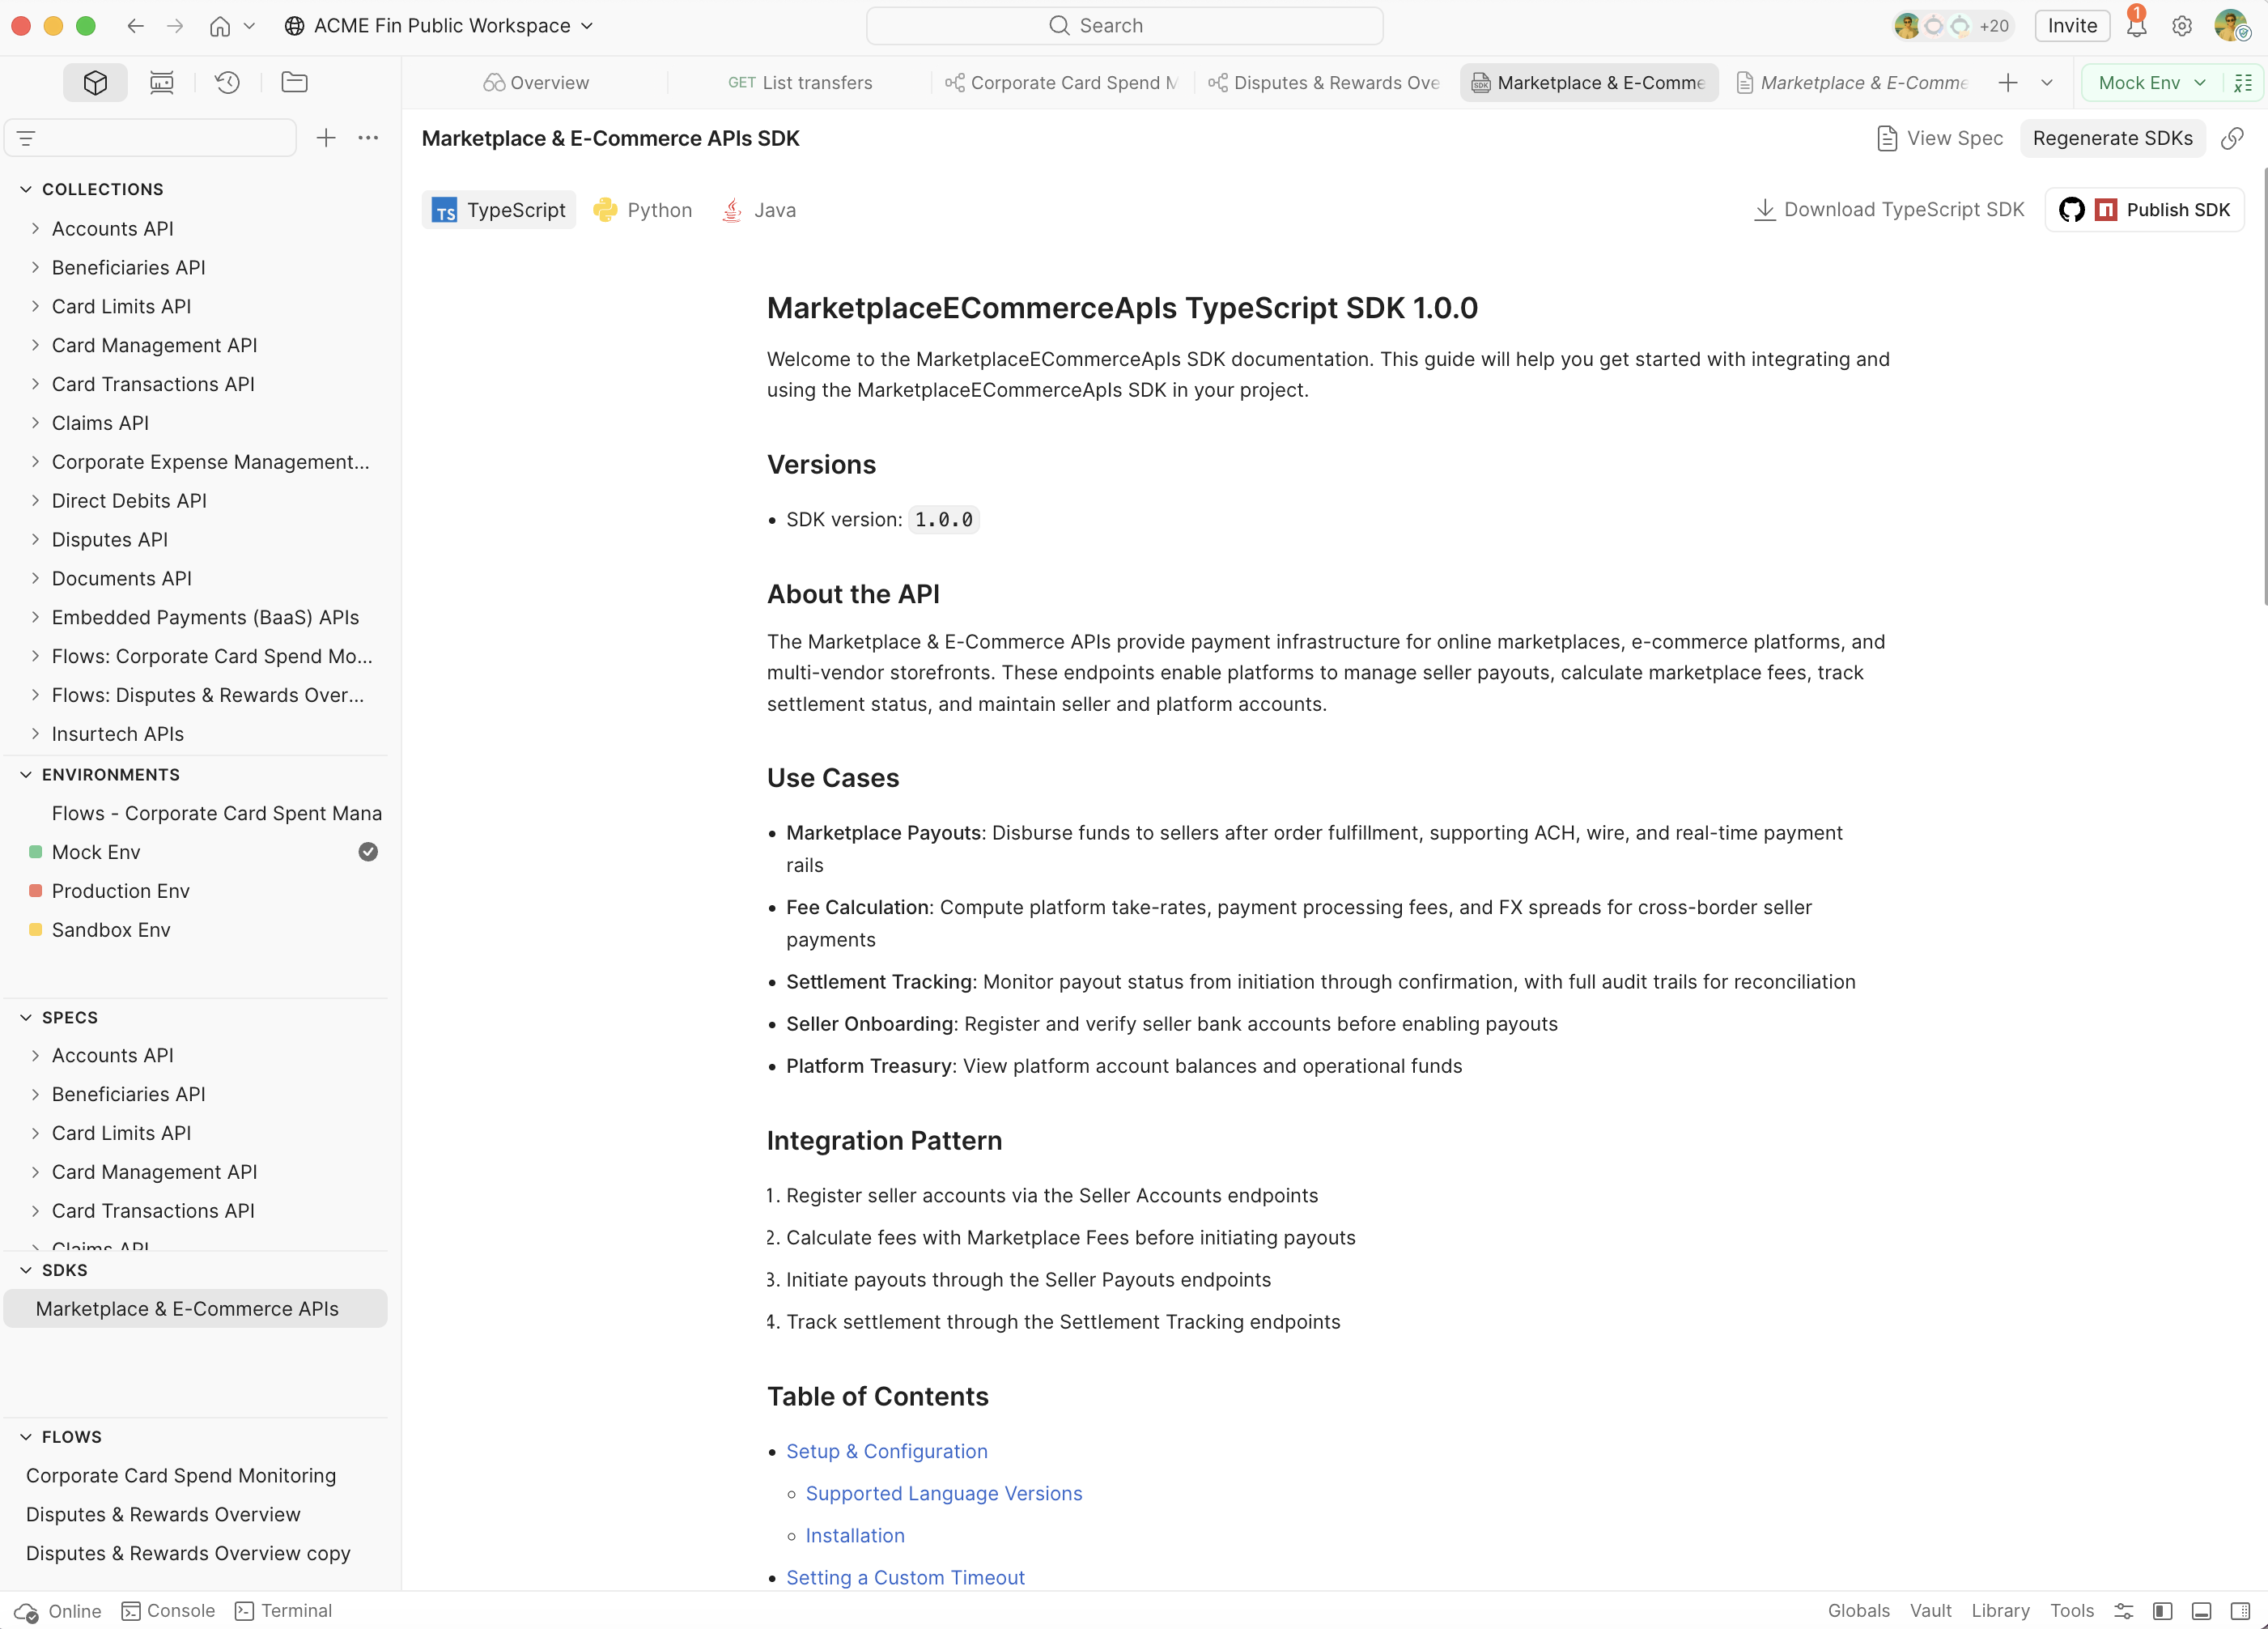Viewport: 2268px width, 1629px height.
Task: Expand the Accounts API collection
Action: (x=35, y=228)
